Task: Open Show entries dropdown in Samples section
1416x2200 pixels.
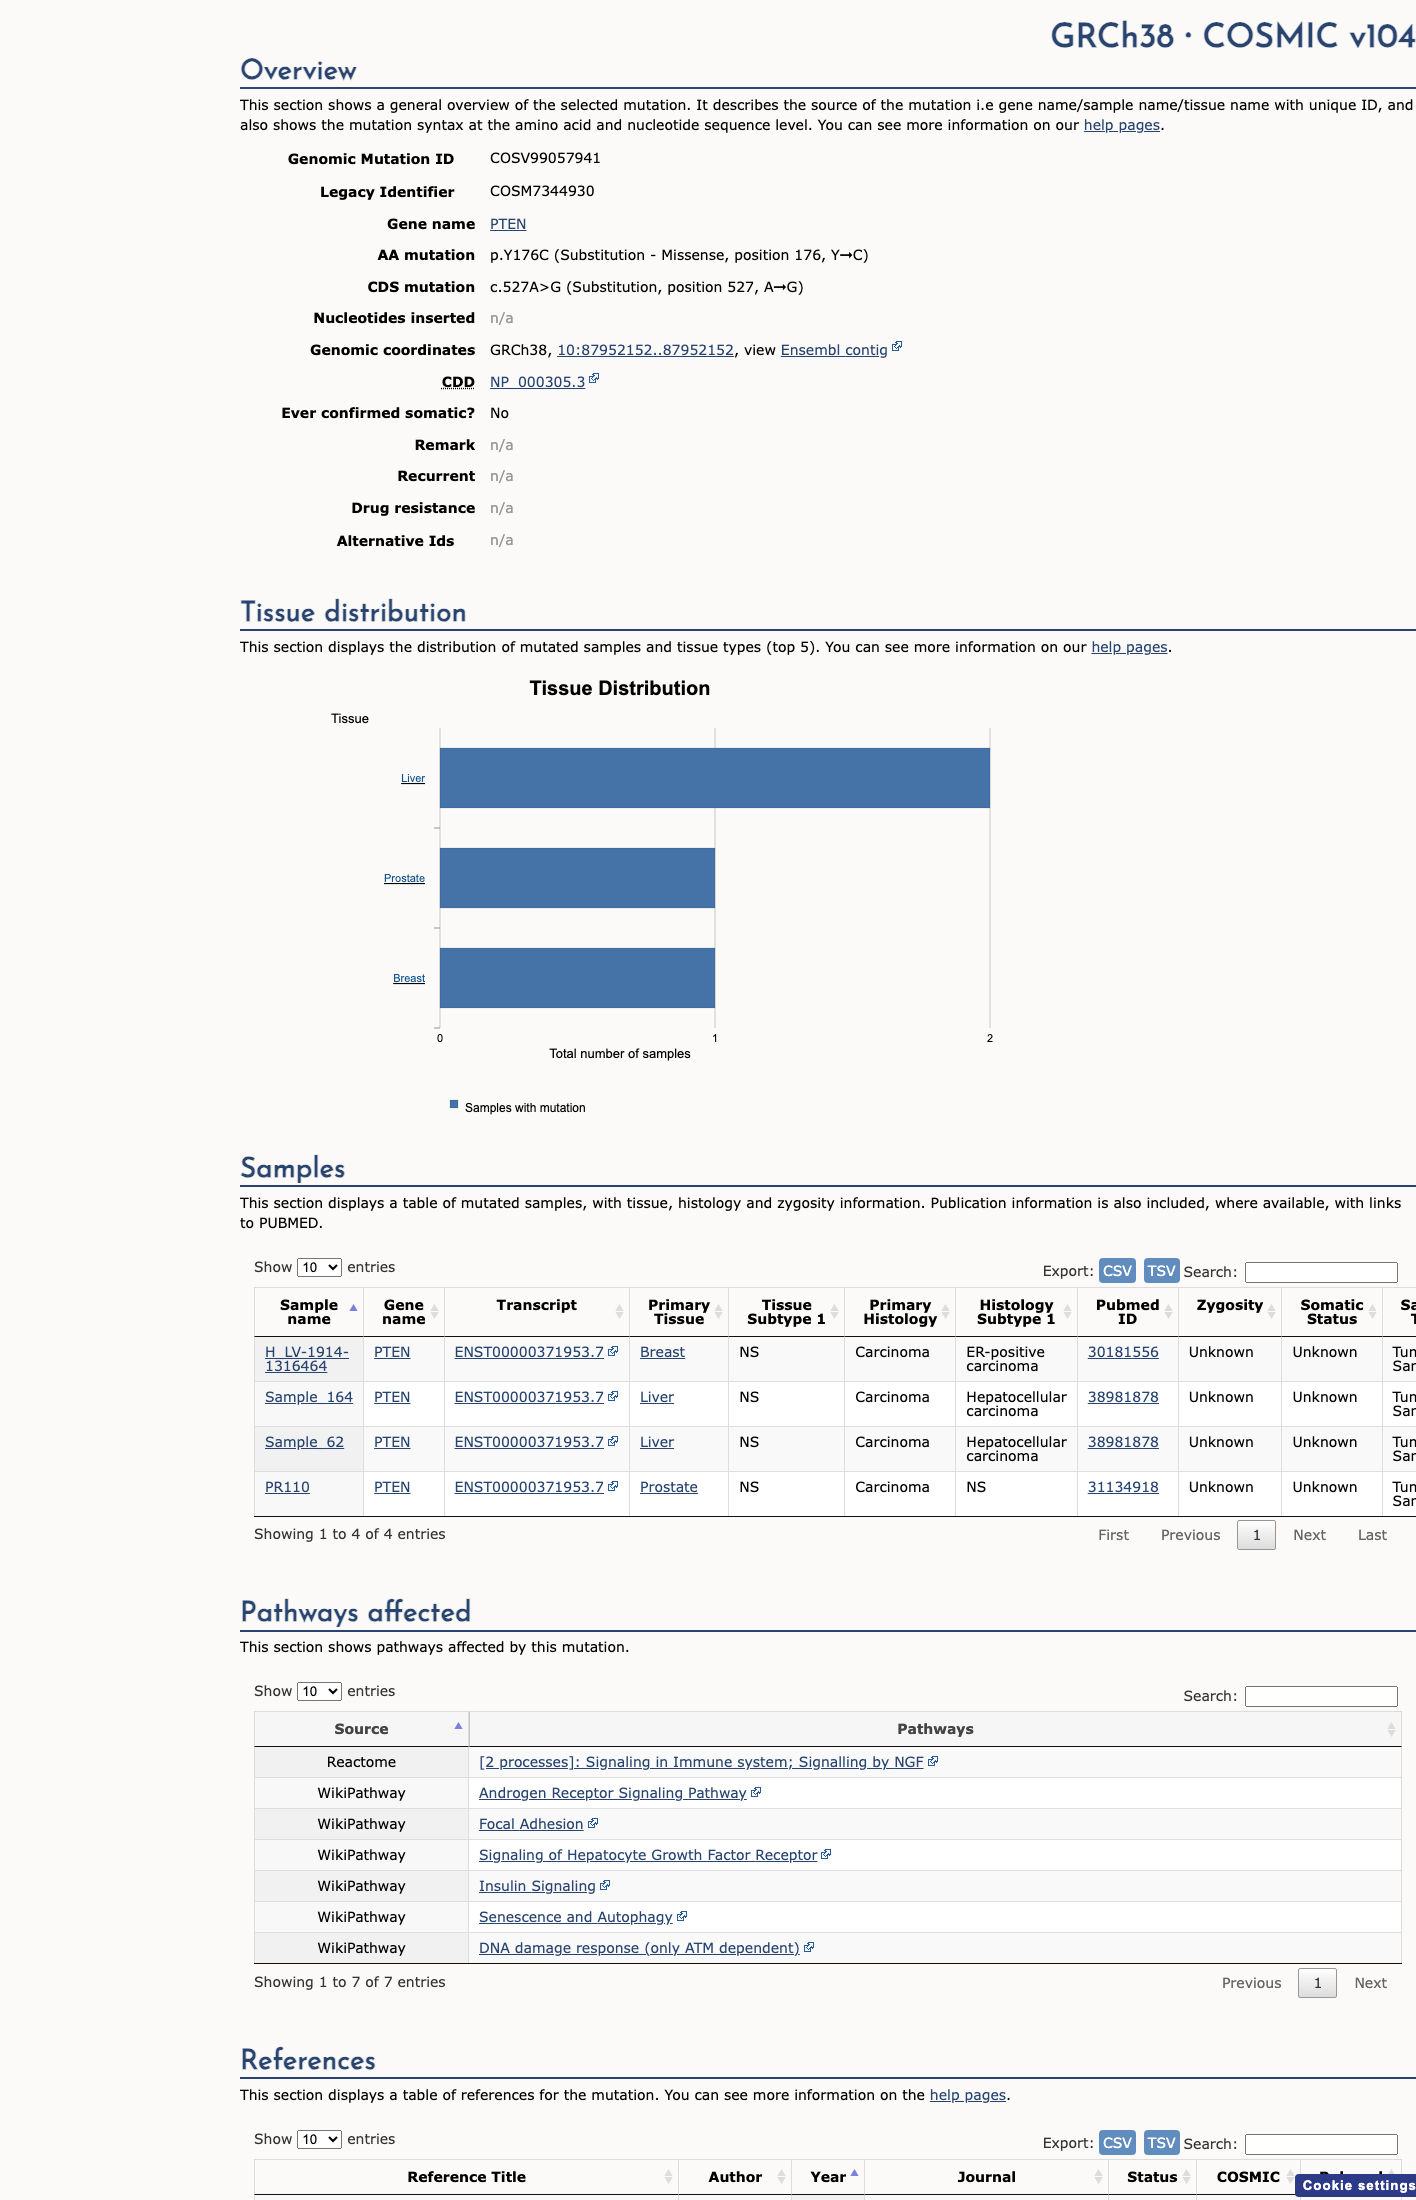Action: click(319, 1267)
